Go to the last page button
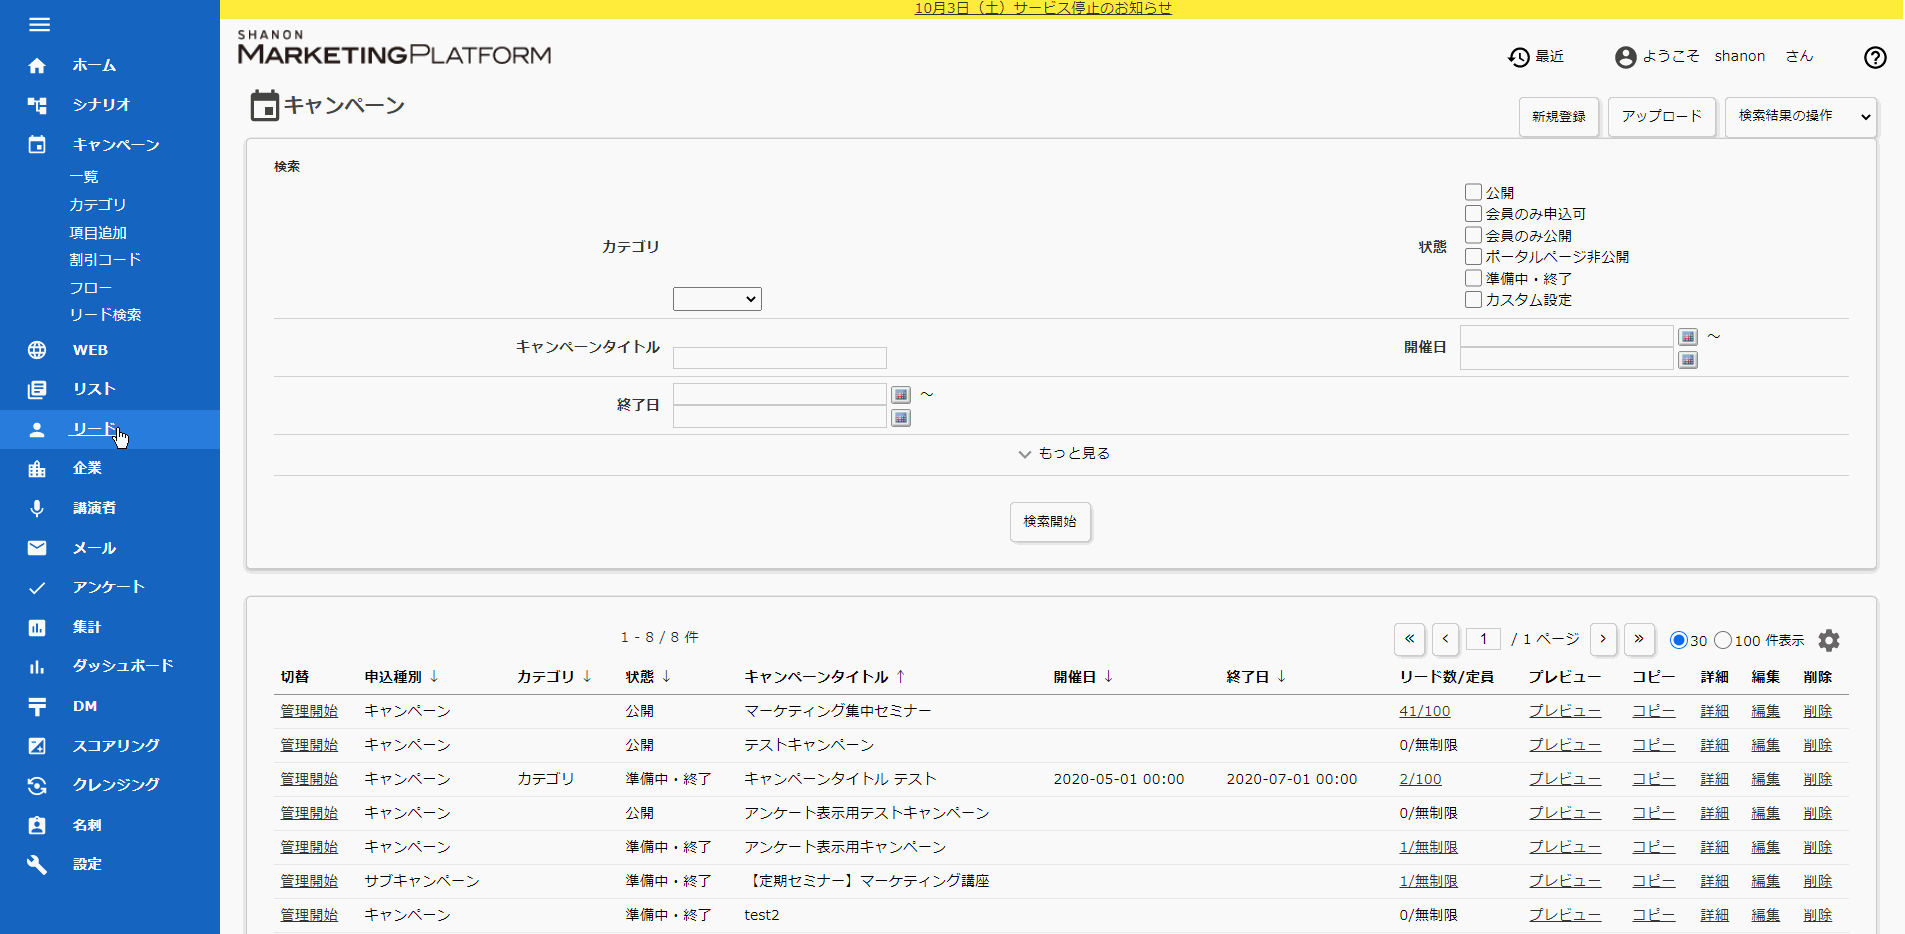Screen dimensions: 1905x934 pos(1639,639)
